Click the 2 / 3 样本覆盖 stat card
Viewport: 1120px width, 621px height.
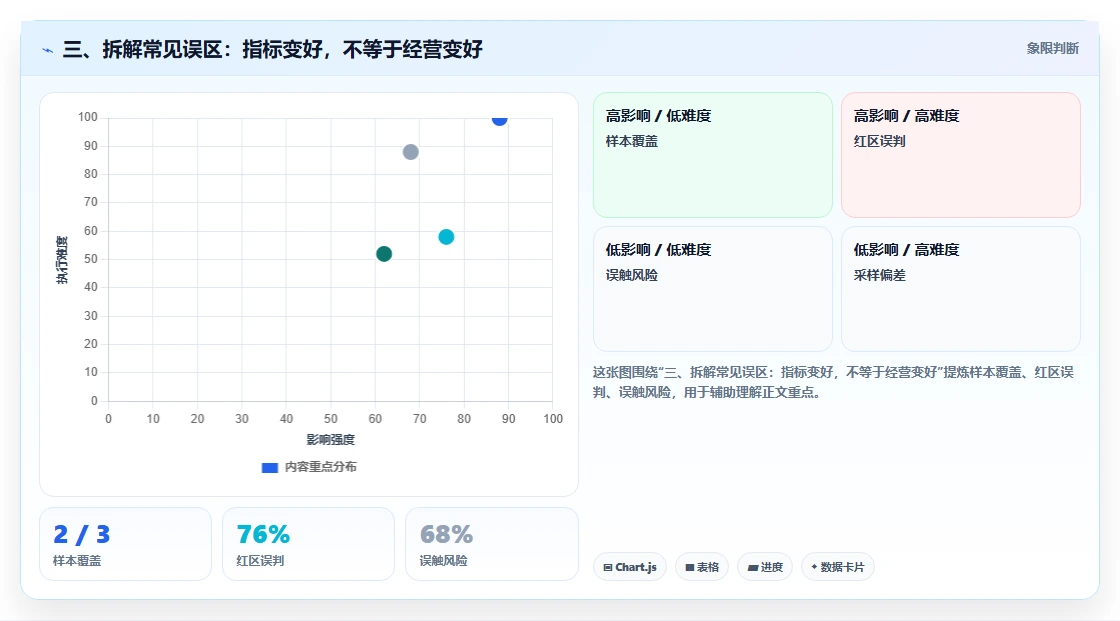(126, 545)
